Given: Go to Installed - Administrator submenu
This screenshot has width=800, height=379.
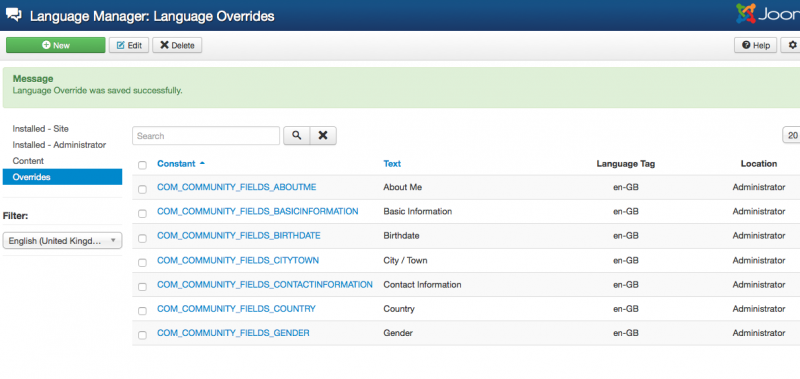Looking at the screenshot, I should click(x=59, y=145).
